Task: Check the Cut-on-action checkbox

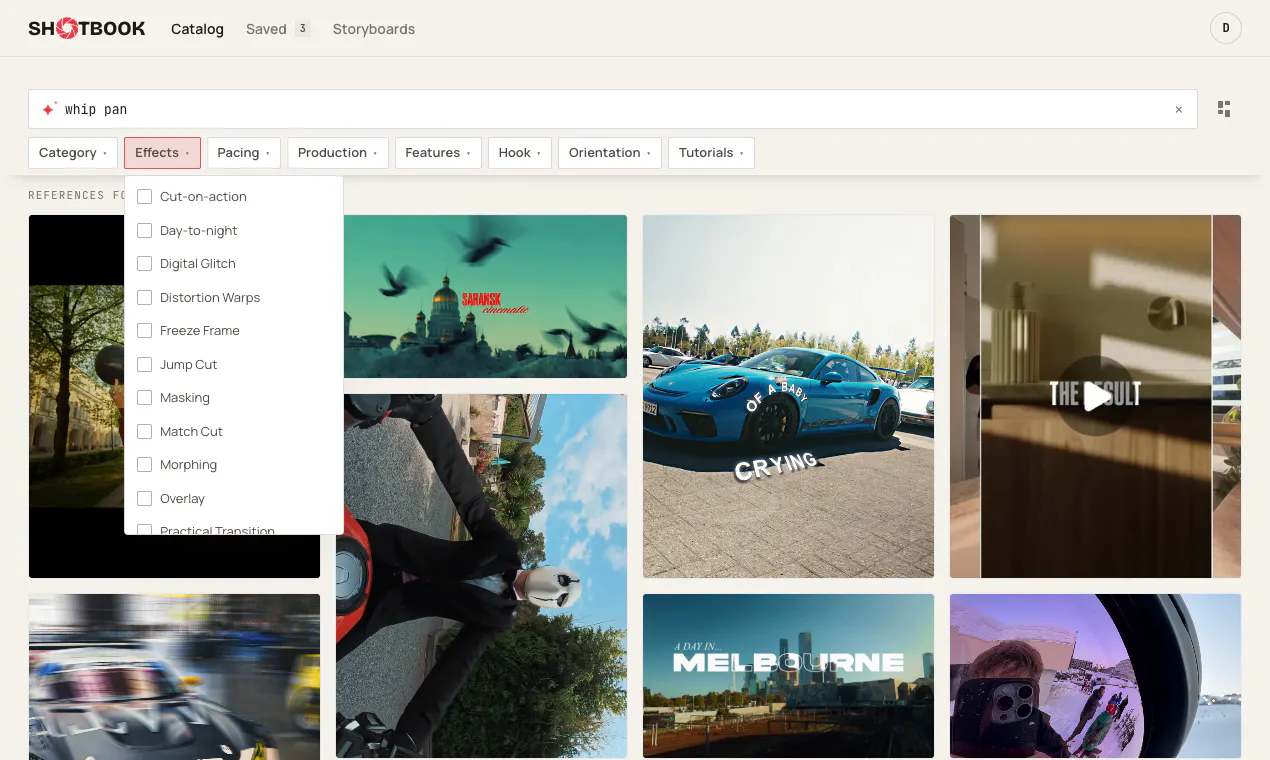Action: (144, 197)
